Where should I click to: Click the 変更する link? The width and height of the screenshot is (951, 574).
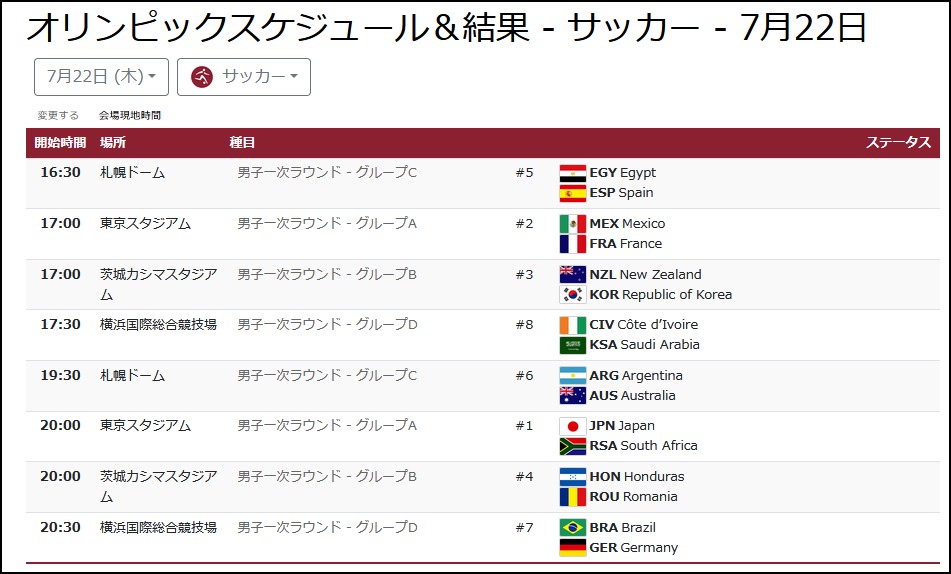(x=58, y=116)
